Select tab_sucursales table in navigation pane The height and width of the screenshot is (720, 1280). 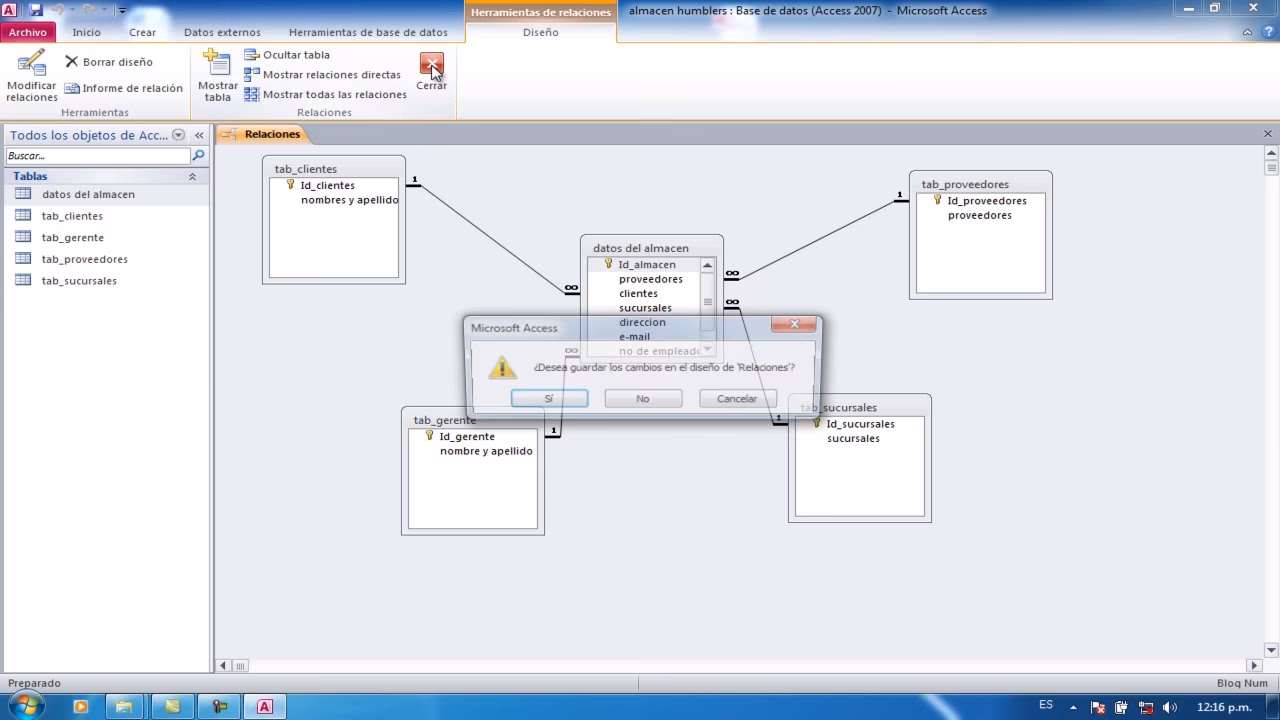pos(105,281)
